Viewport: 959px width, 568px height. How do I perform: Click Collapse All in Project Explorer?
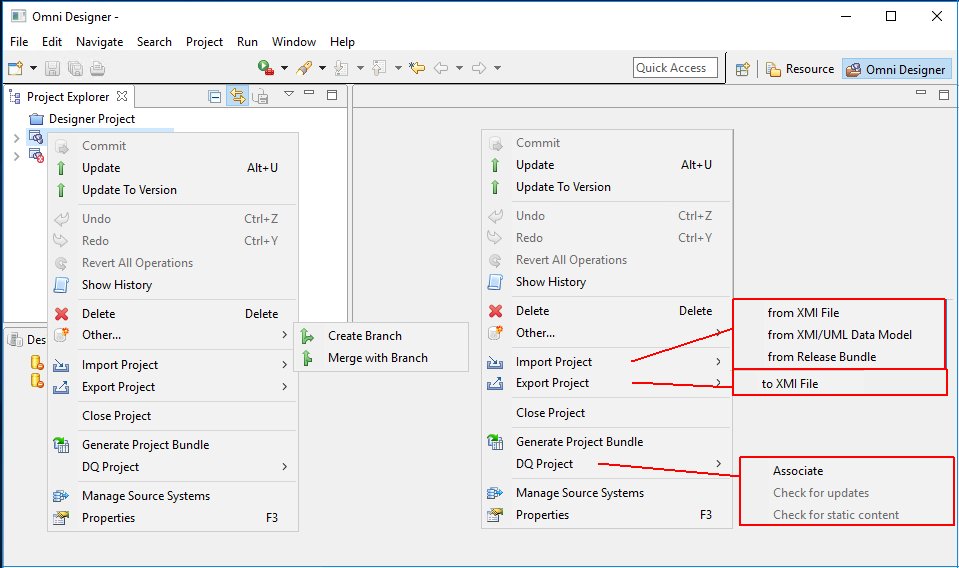coord(215,97)
